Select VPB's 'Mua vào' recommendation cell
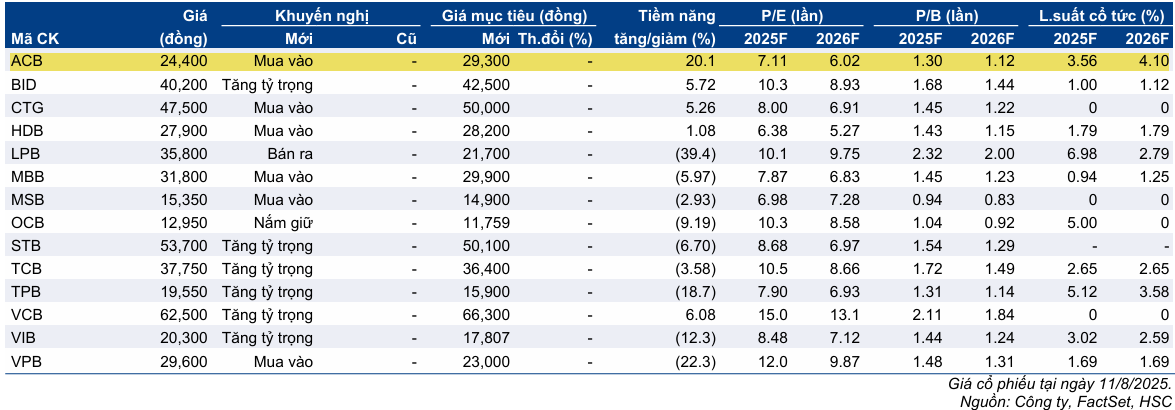 [x=284, y=360]
